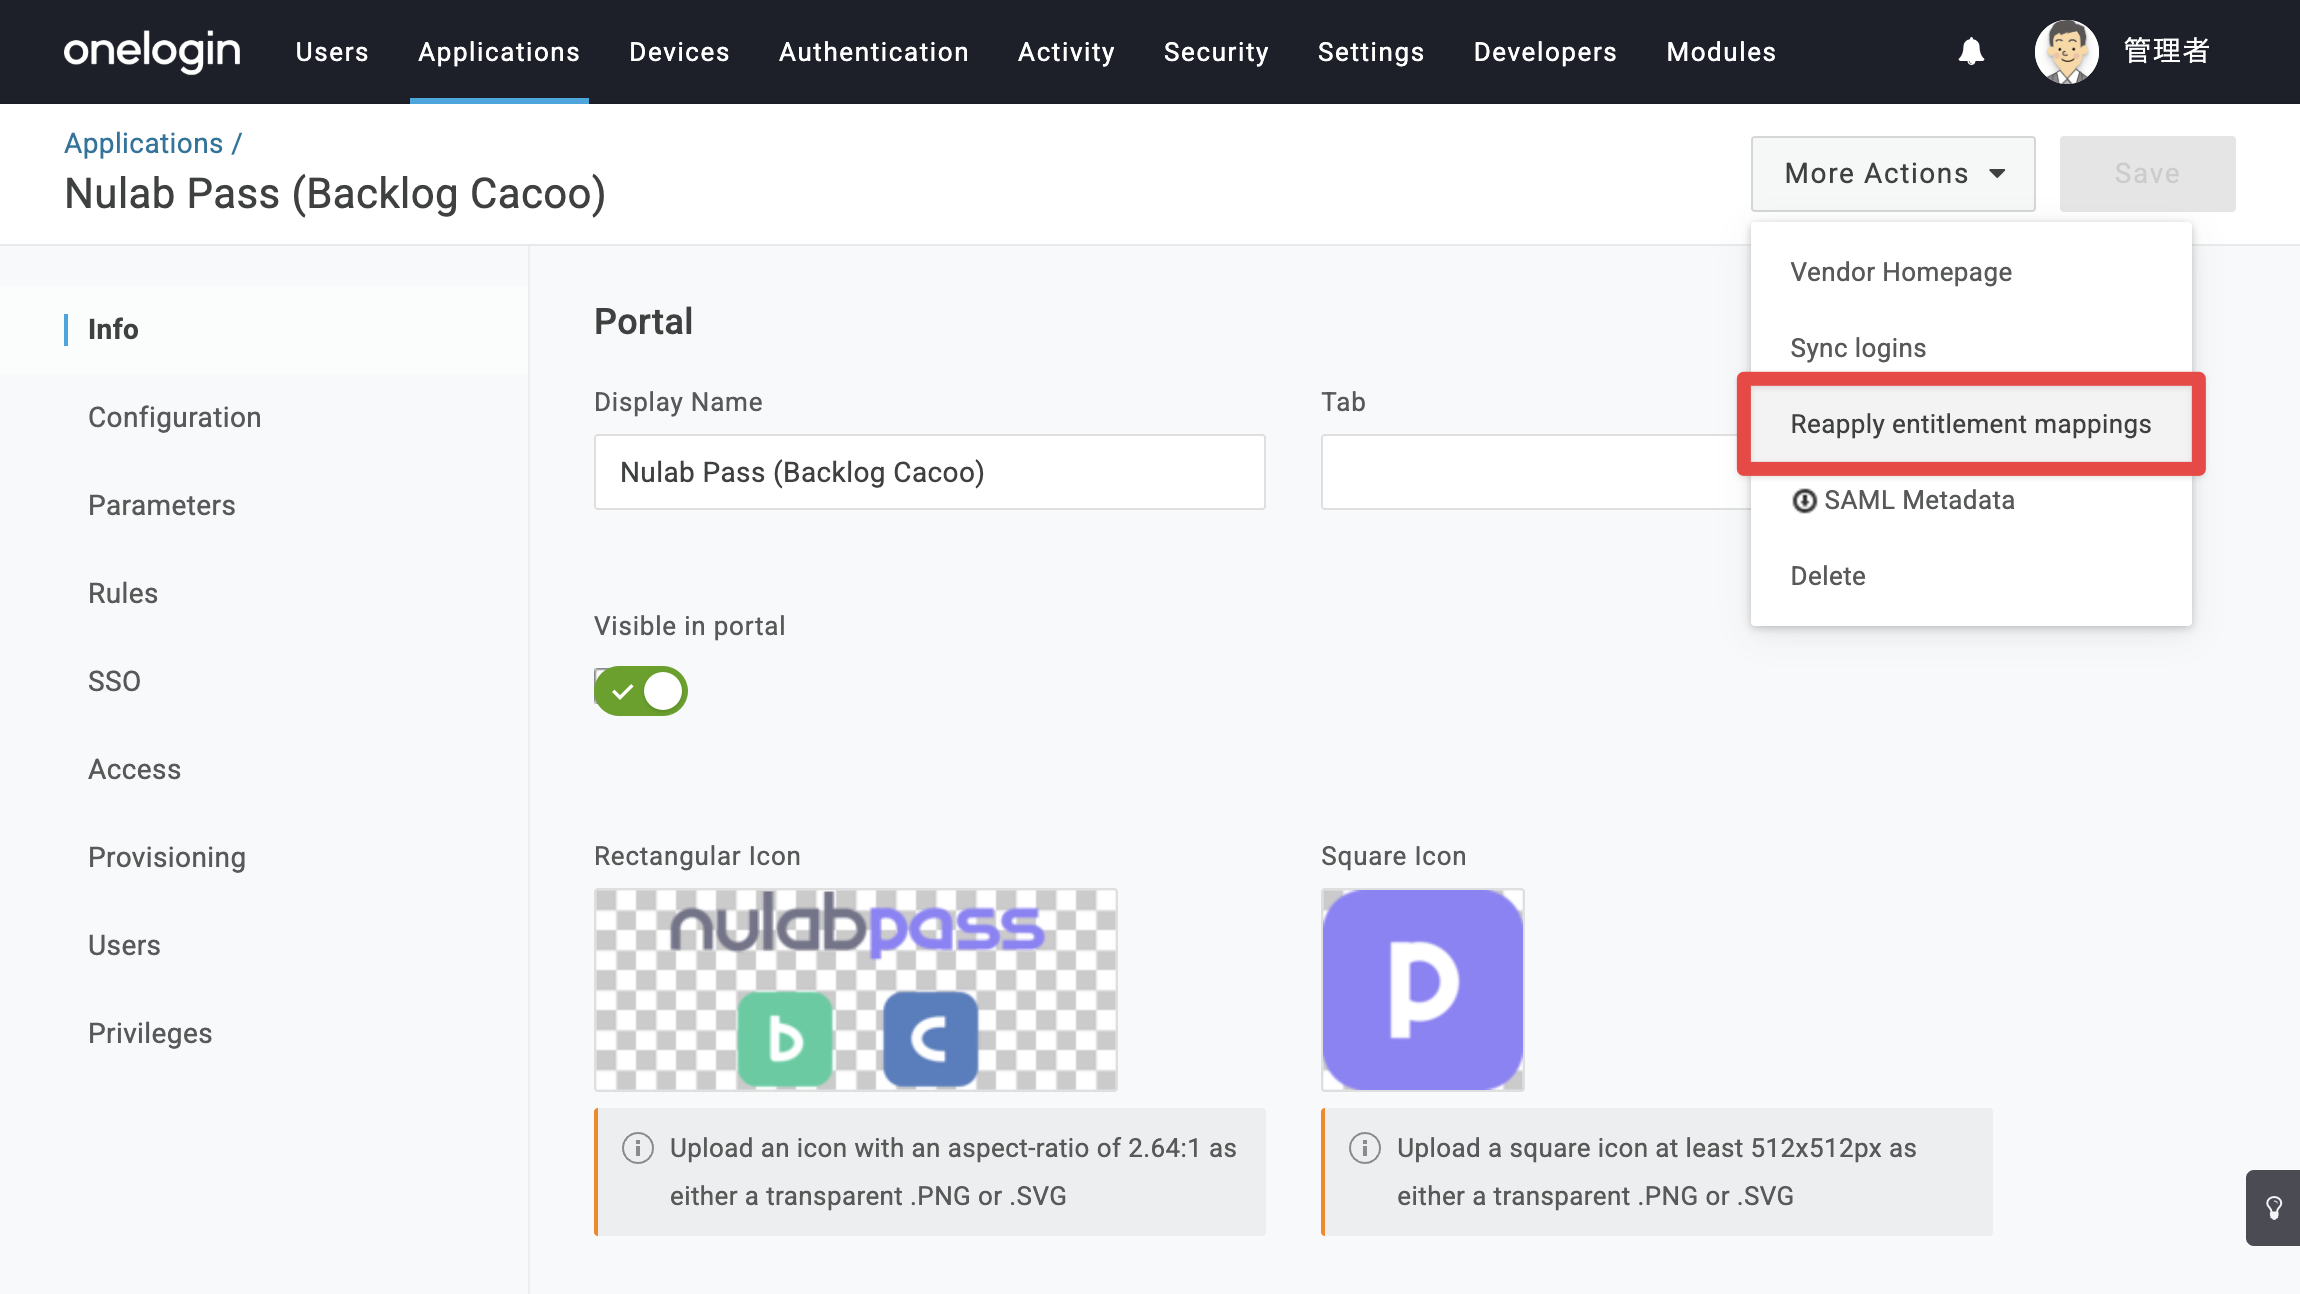Open the Activity menu
This screenshot has height=1294, width=2300.
tap(1066, 52)
